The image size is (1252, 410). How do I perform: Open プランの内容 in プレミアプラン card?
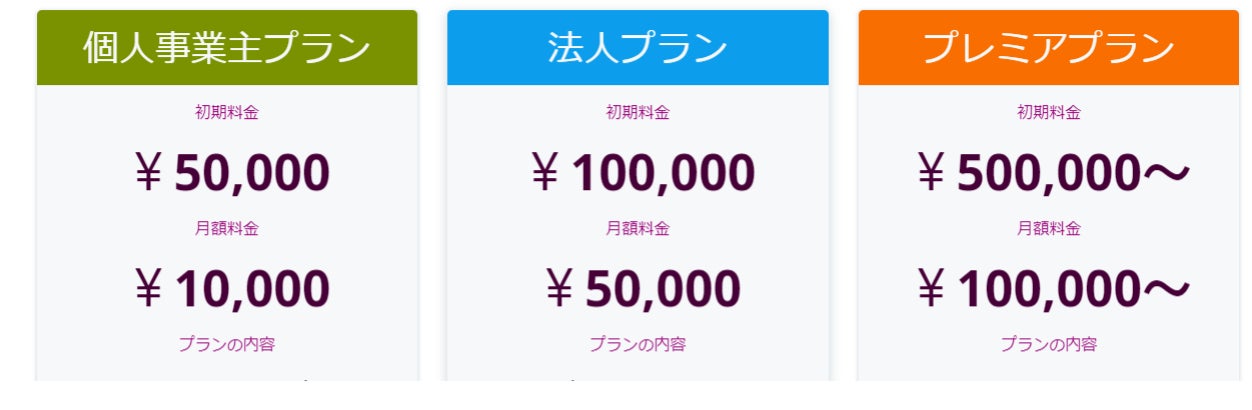(1048, 344)
